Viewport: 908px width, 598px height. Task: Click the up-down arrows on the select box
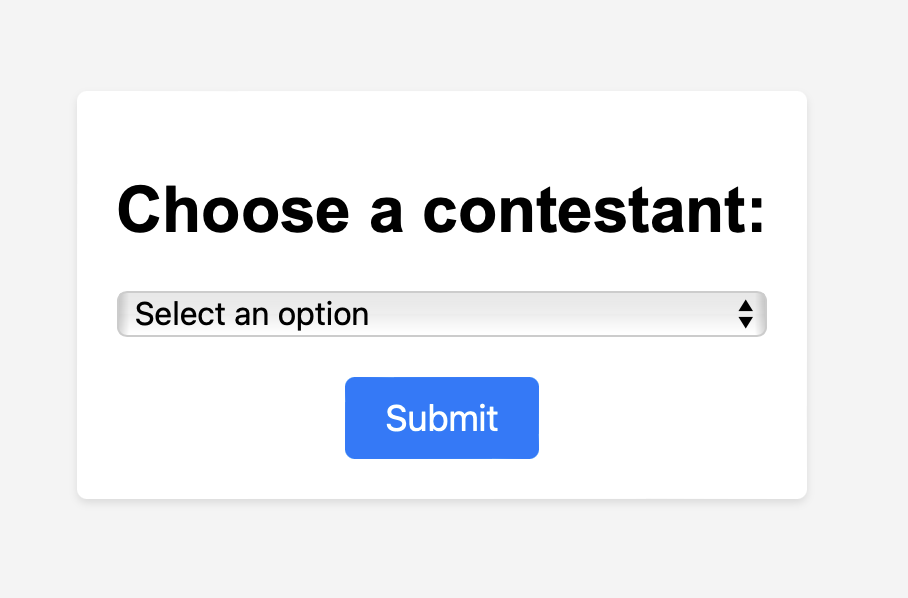click(745, 314)
